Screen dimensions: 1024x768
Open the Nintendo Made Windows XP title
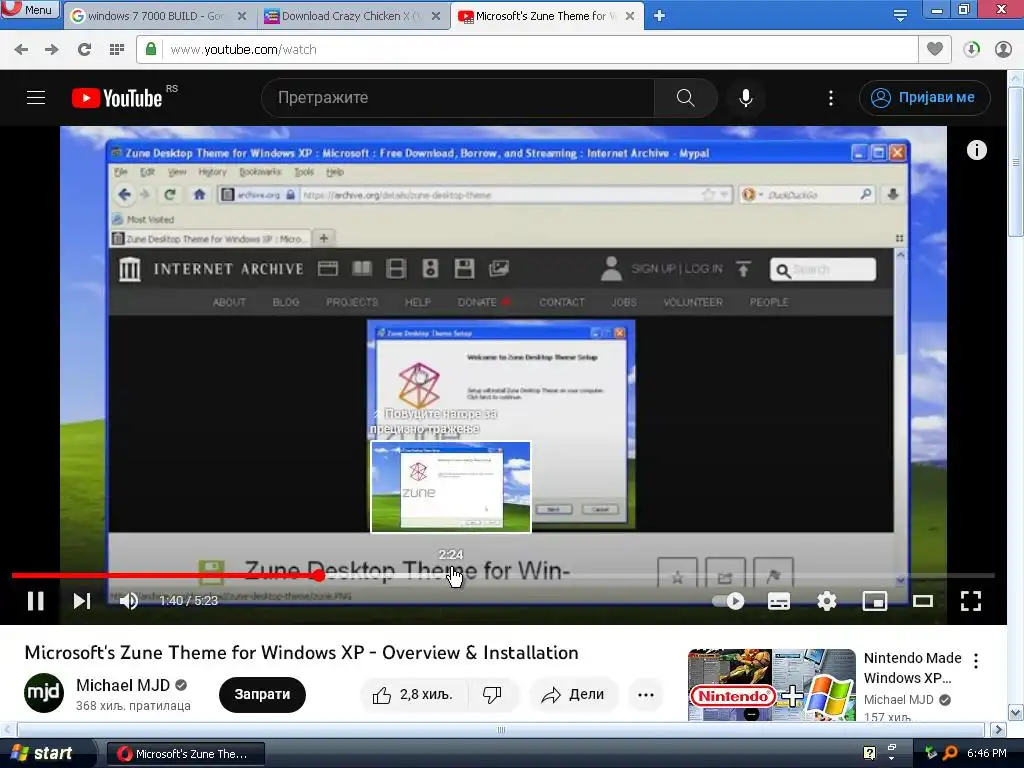[x=912, y=667]
